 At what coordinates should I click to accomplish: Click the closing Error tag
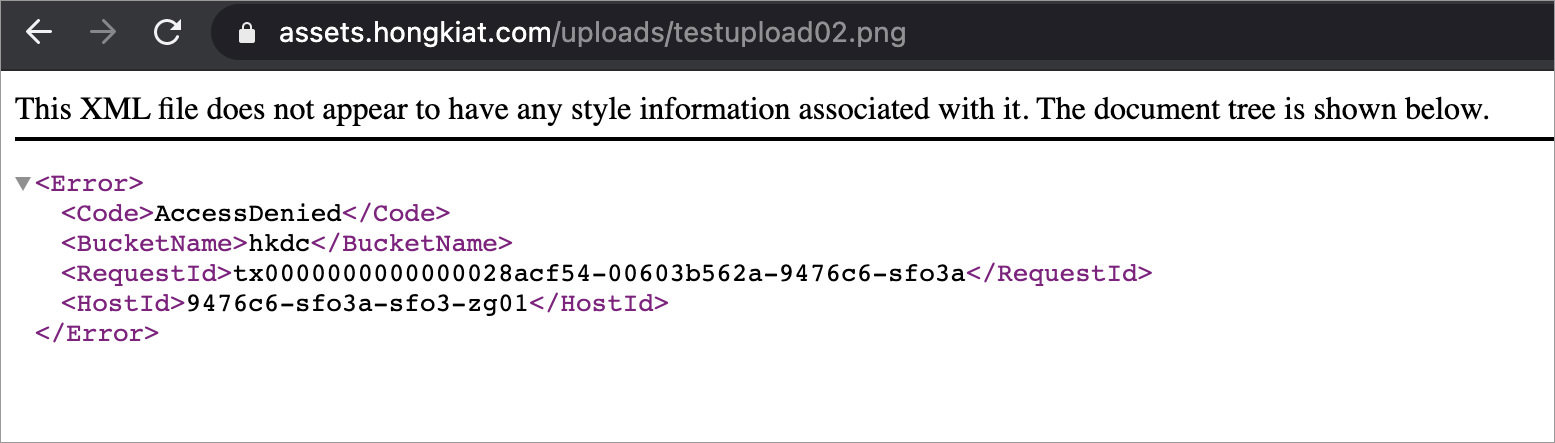pos(97,334)
